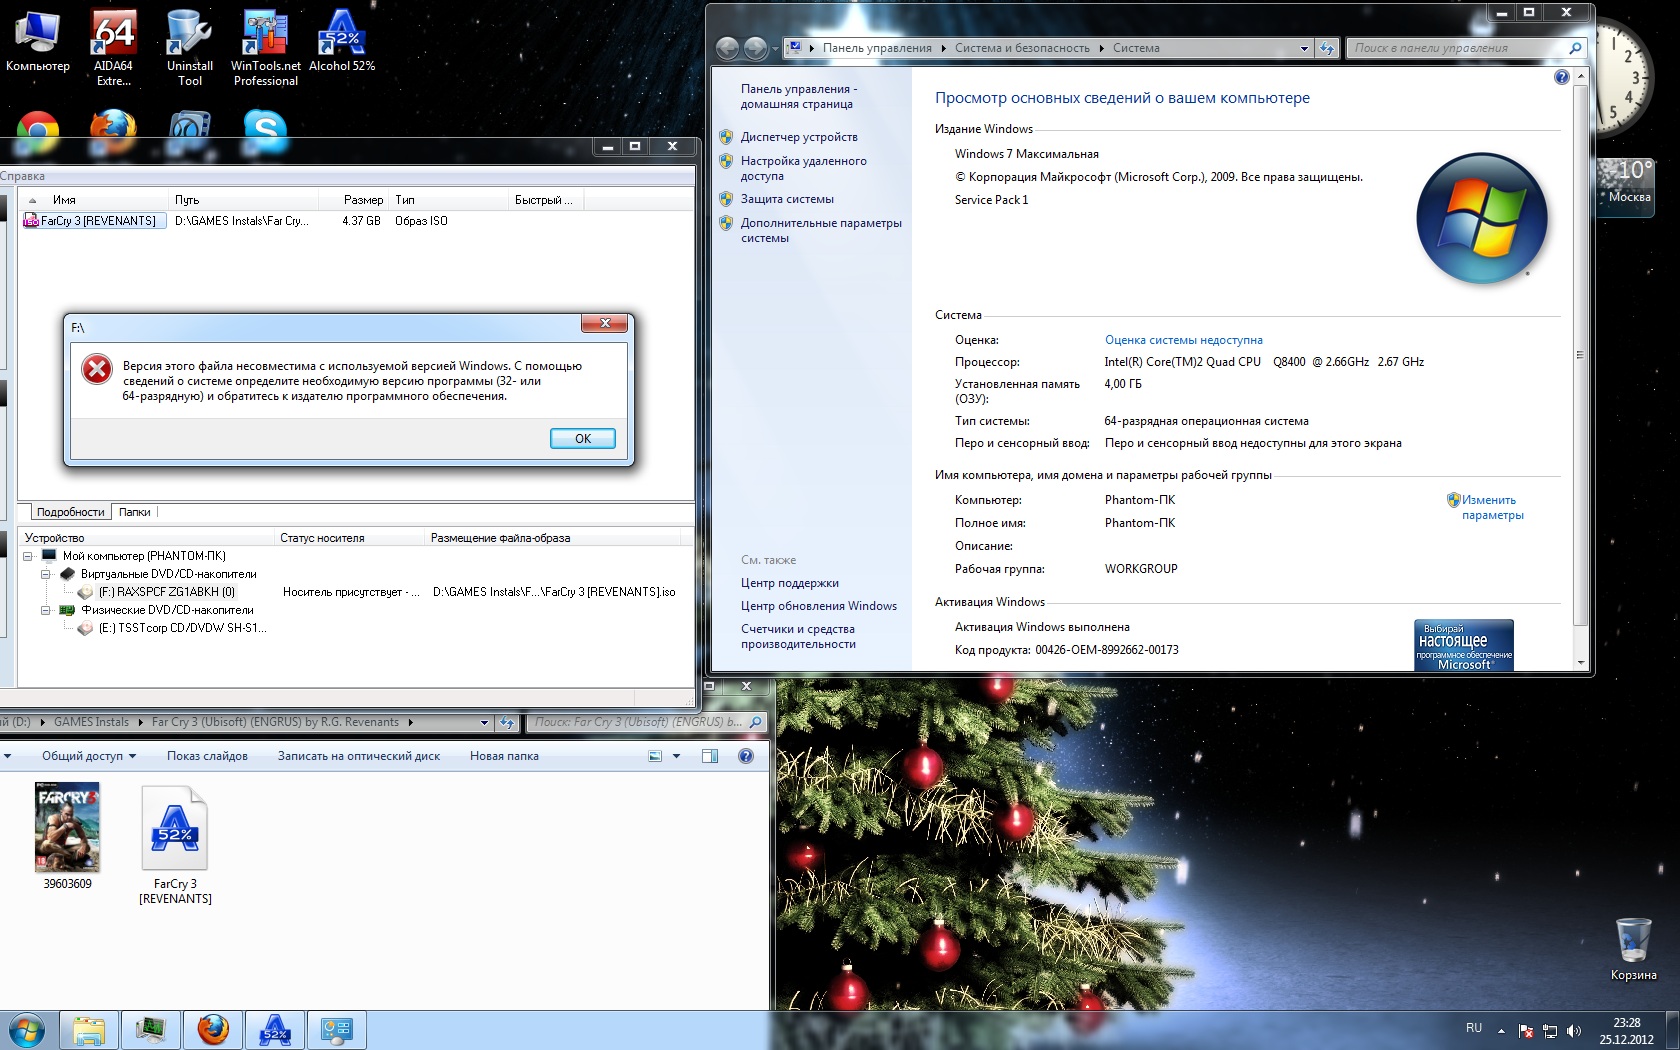Open Настройка удаленного доступа link
This screenshot has height=1050, width=1680.
click(x=804, y=168)
